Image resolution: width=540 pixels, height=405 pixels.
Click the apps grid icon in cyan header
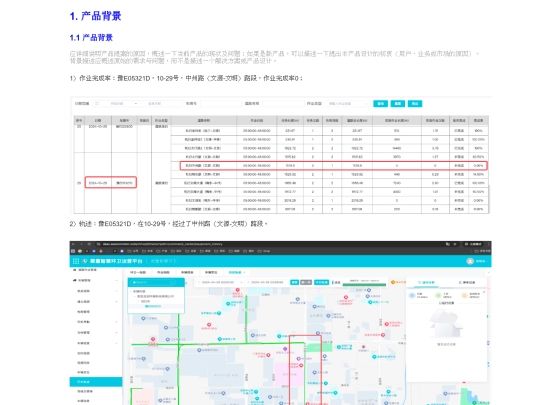[76, 261]
